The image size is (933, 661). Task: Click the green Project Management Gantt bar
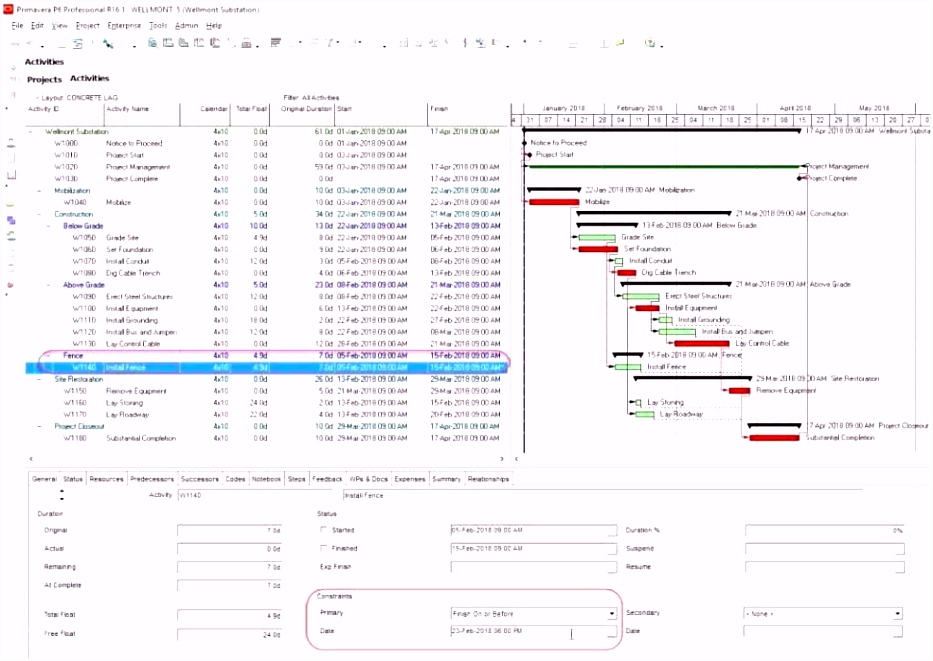click(664, 167)
